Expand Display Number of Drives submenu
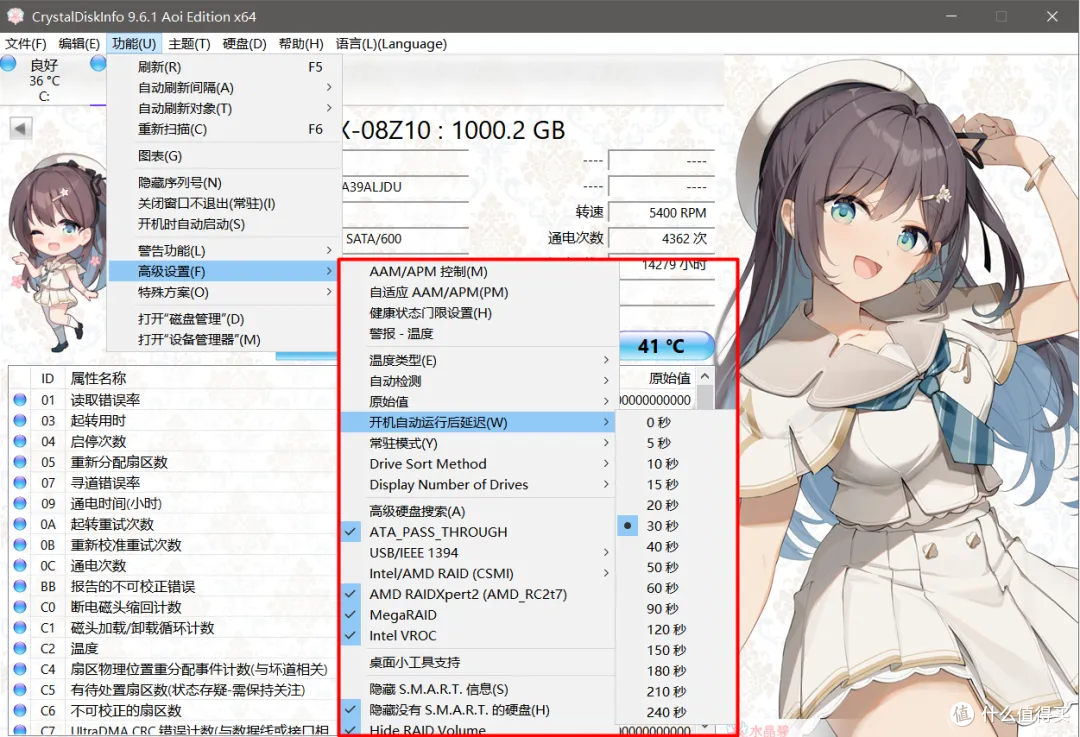This screenshot has width=1080, height=737. coord(477,484)
